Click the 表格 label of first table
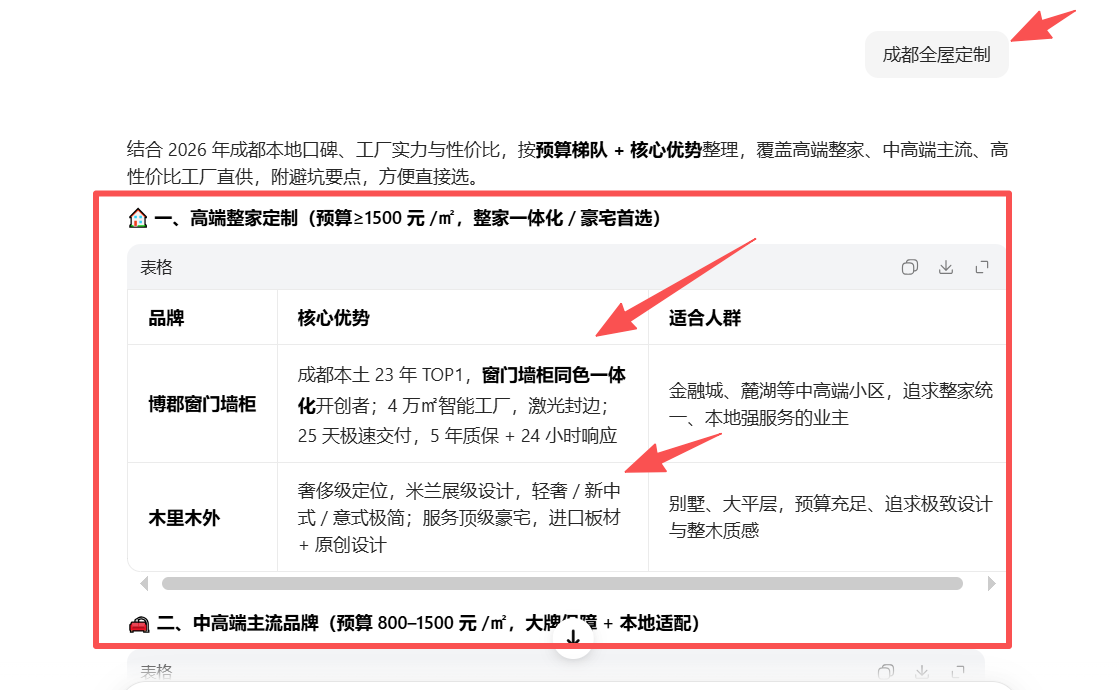The width and height of the screenshot is (1119, 690). (156, 267)
